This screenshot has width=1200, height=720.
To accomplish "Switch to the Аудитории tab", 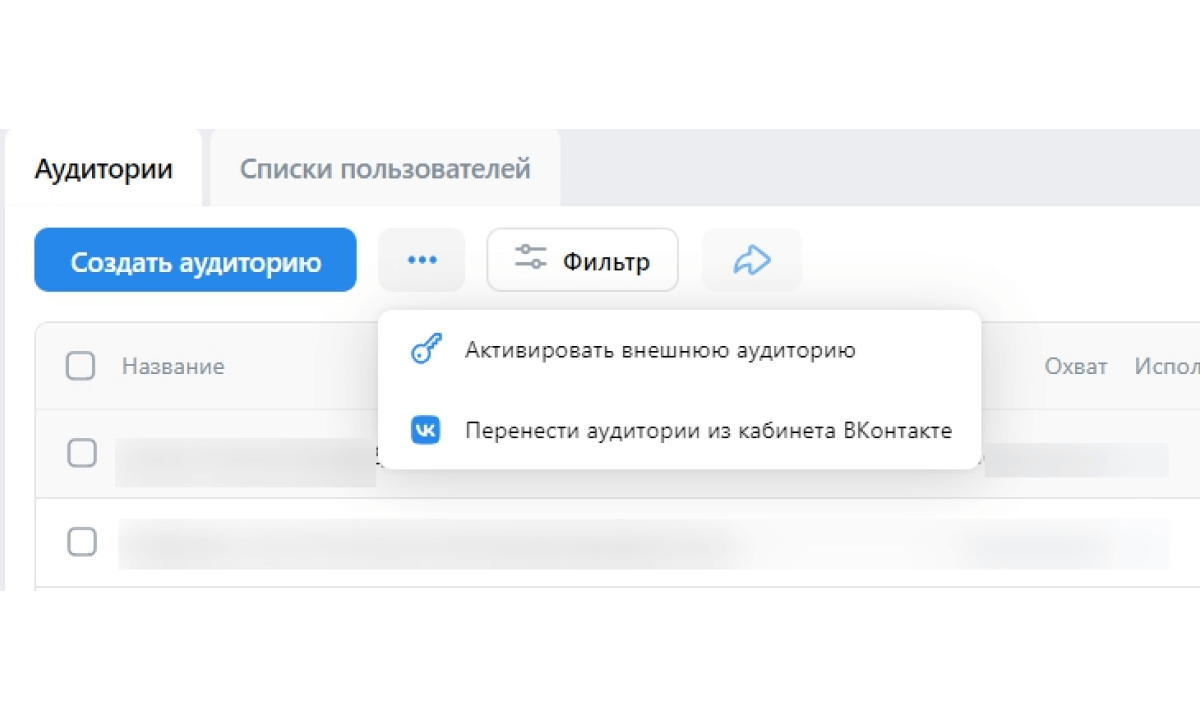I will click(x=103, y=168).
